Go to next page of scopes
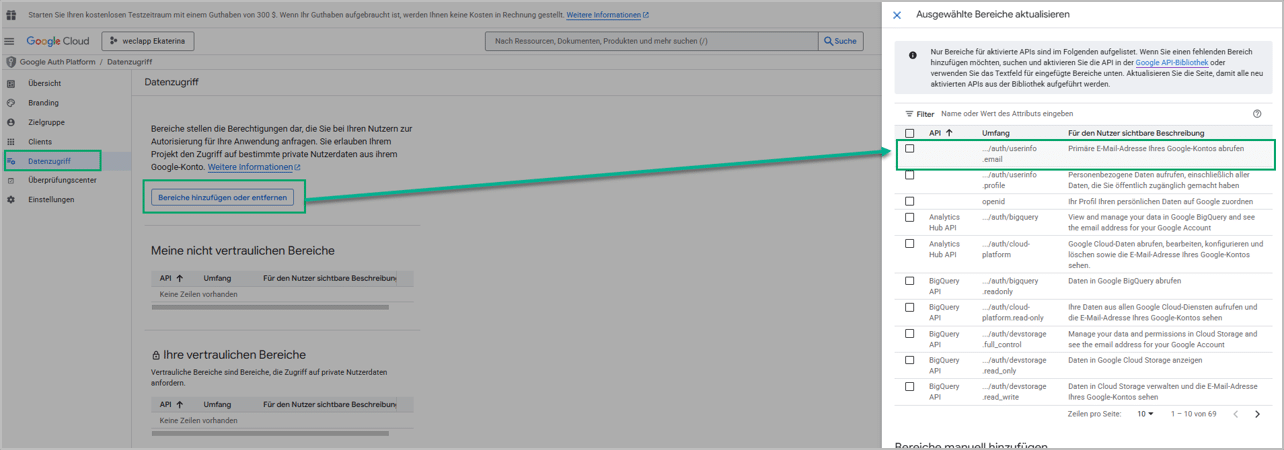 (1257, 414)
